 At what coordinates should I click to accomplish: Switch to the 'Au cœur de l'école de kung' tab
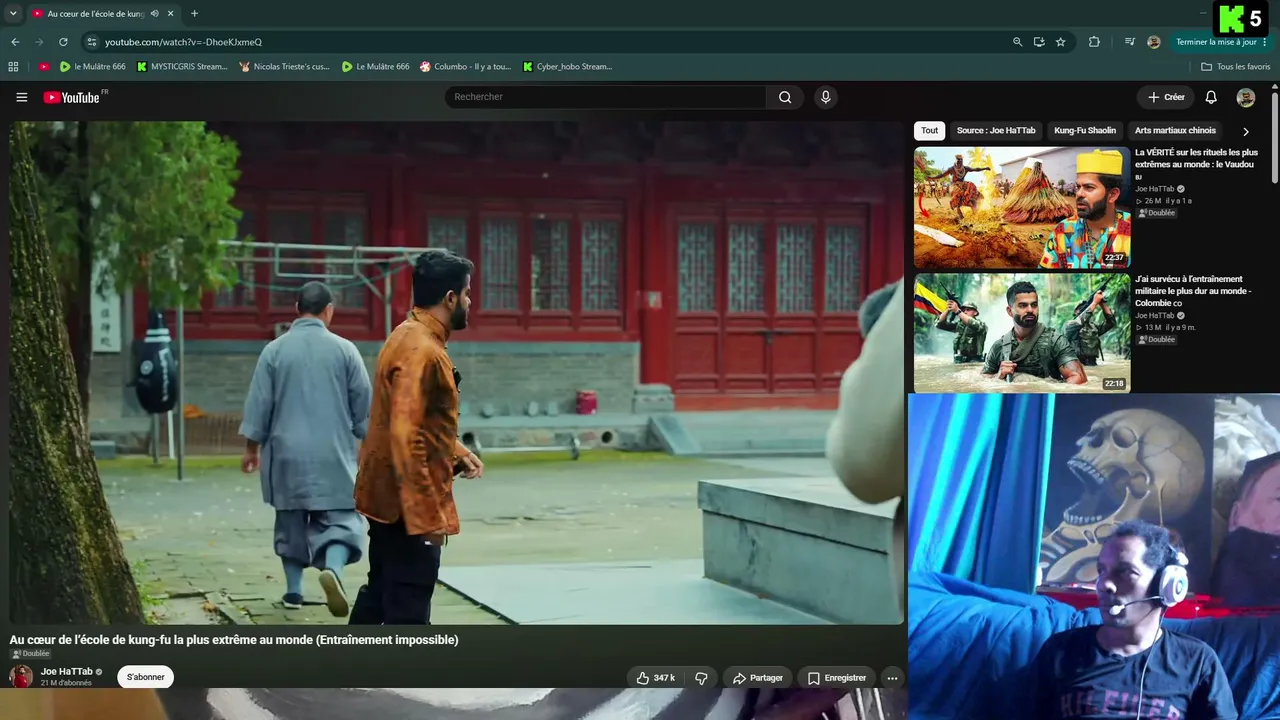point(95,14)
